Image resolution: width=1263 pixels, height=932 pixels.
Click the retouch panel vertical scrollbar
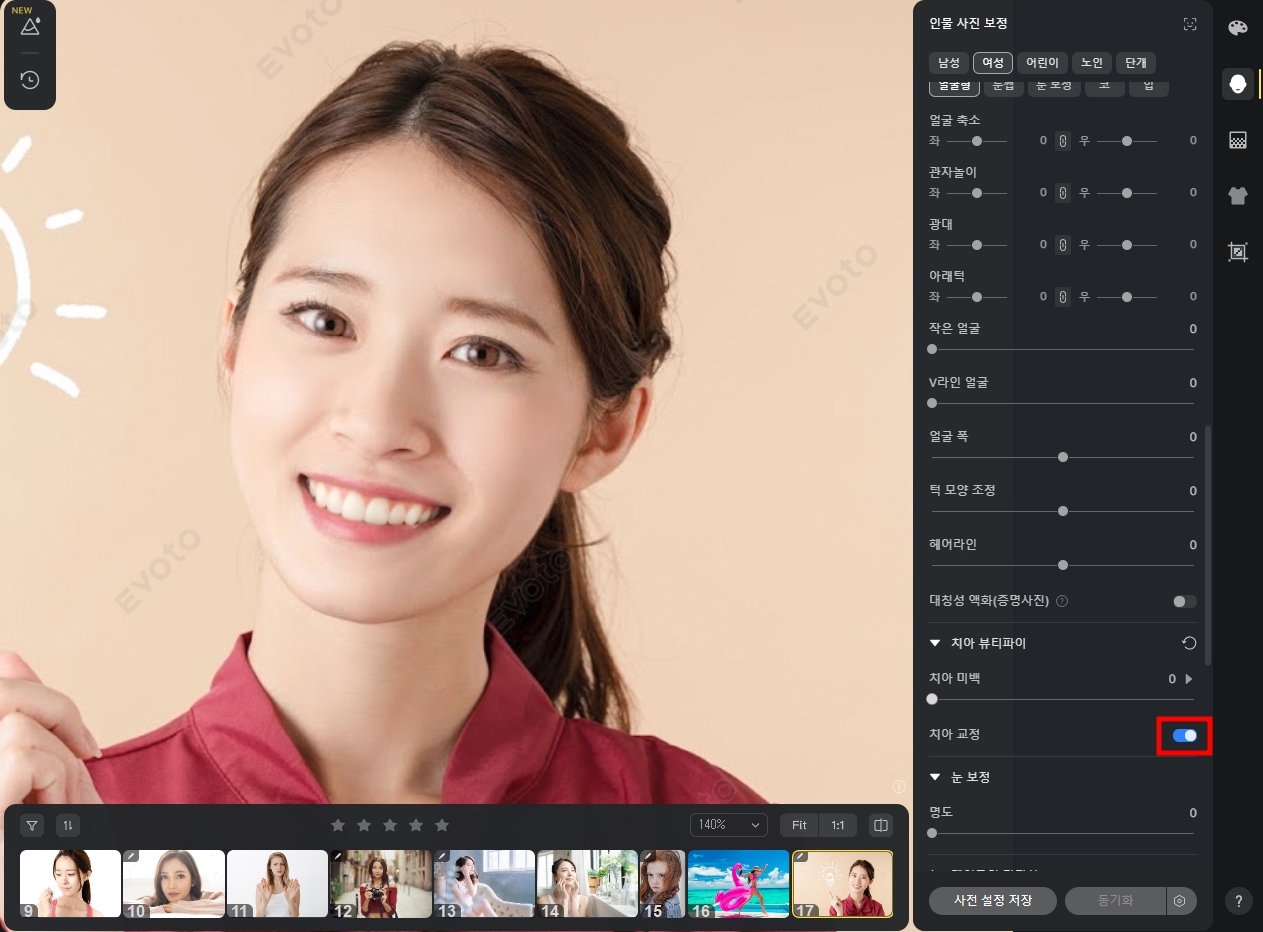(1208, 545)
